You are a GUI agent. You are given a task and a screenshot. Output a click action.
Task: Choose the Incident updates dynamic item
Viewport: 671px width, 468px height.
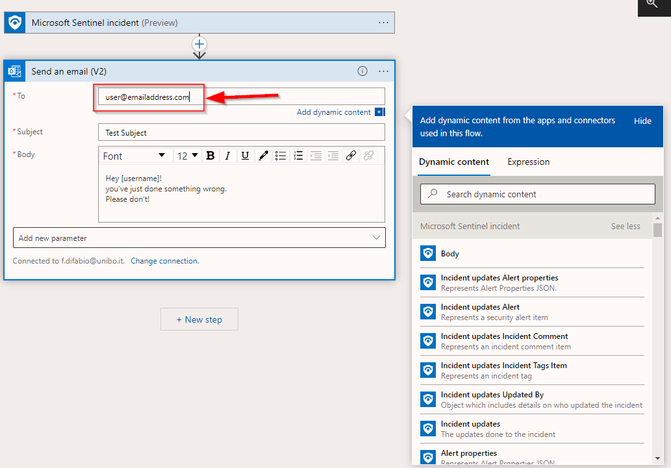pyautogui.click(x=532, y=429)
